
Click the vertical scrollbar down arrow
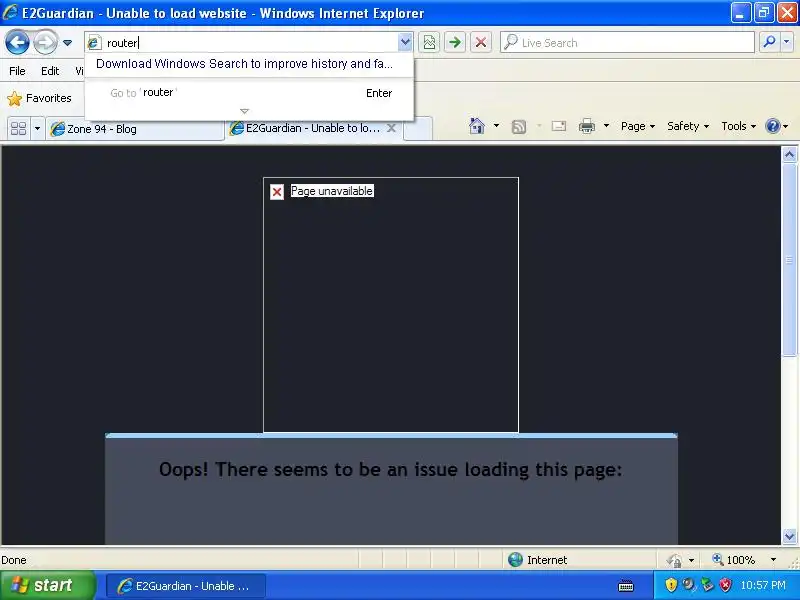(789, 536)
